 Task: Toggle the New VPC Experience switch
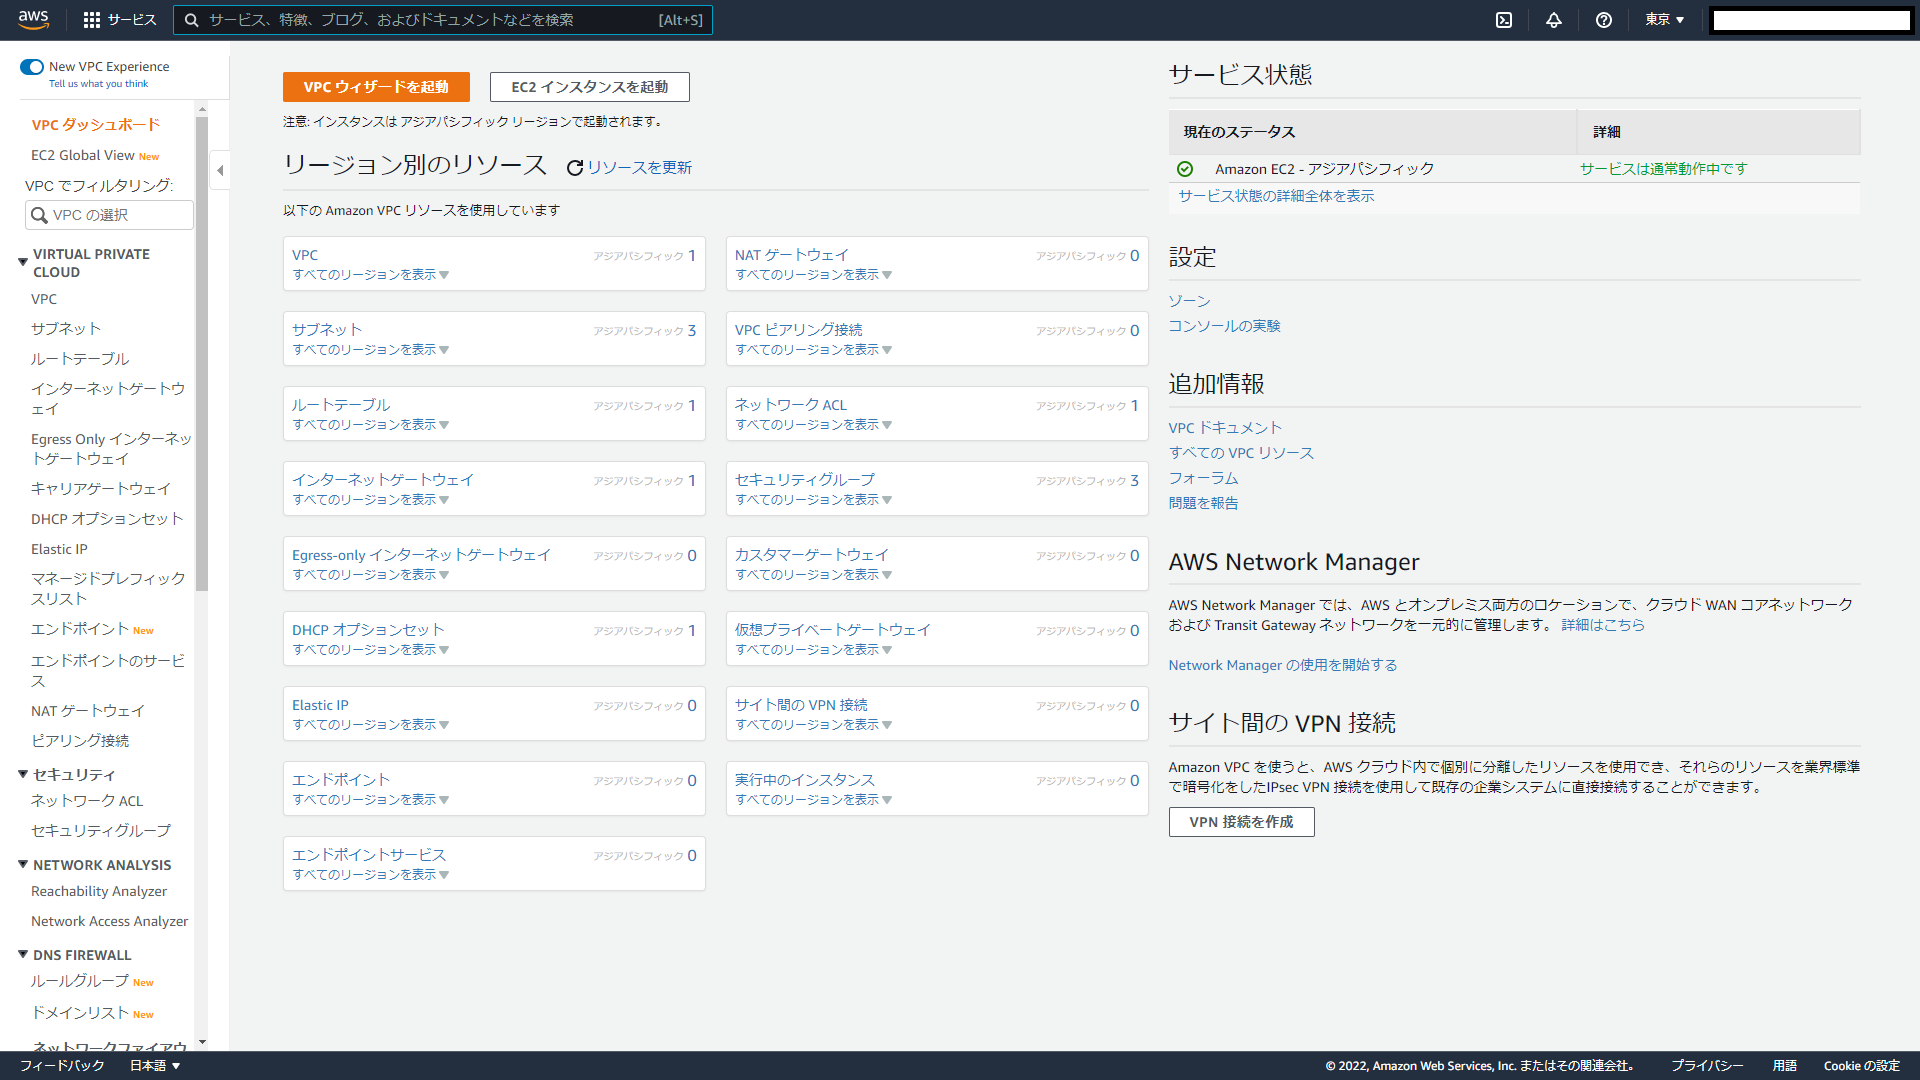[32, 67]
